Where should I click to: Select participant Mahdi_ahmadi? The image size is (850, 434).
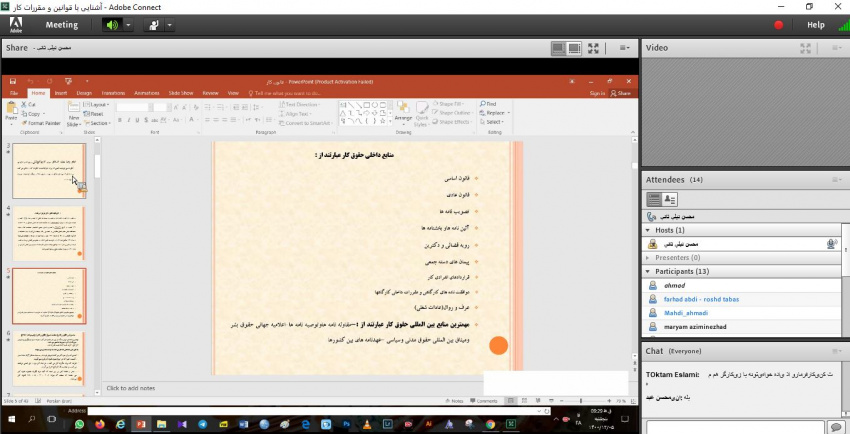(678, 312)
